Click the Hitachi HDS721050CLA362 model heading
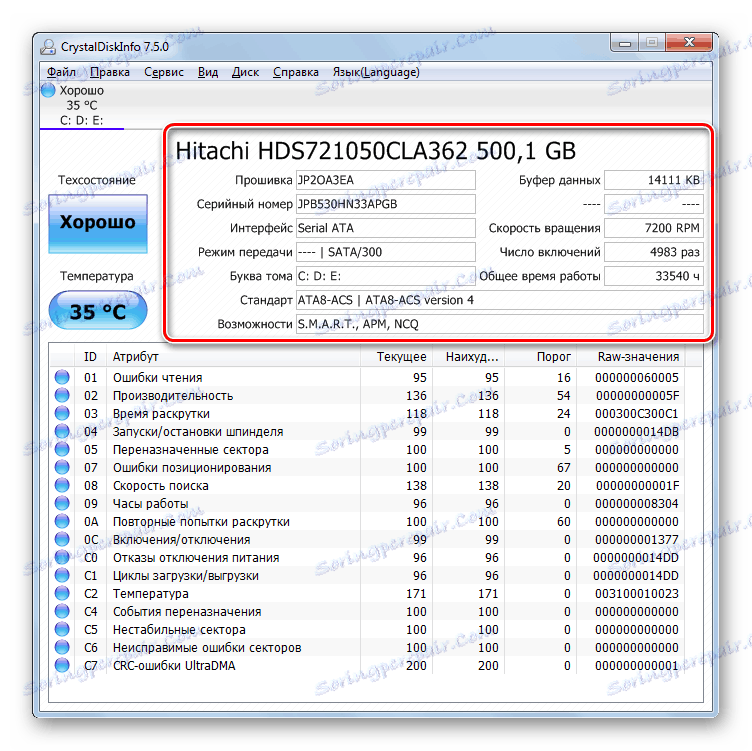 coord(376,151)
